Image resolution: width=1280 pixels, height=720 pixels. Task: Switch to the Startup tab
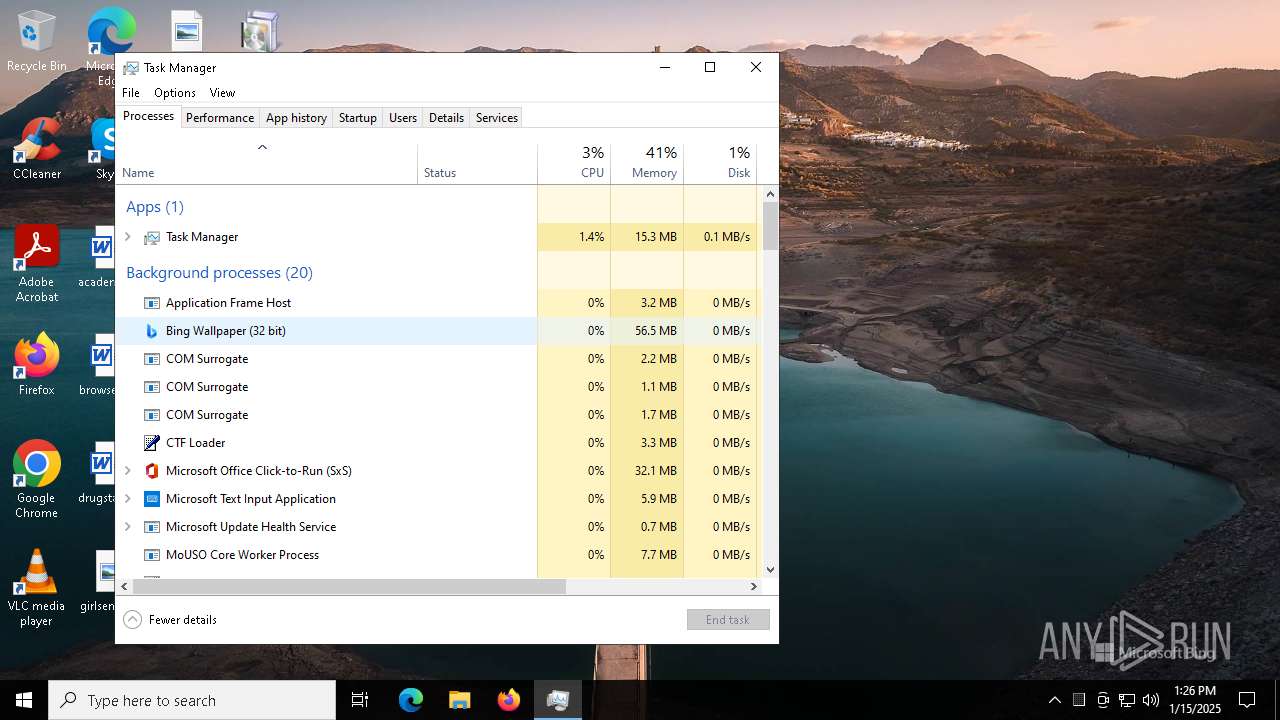(357, 118)
